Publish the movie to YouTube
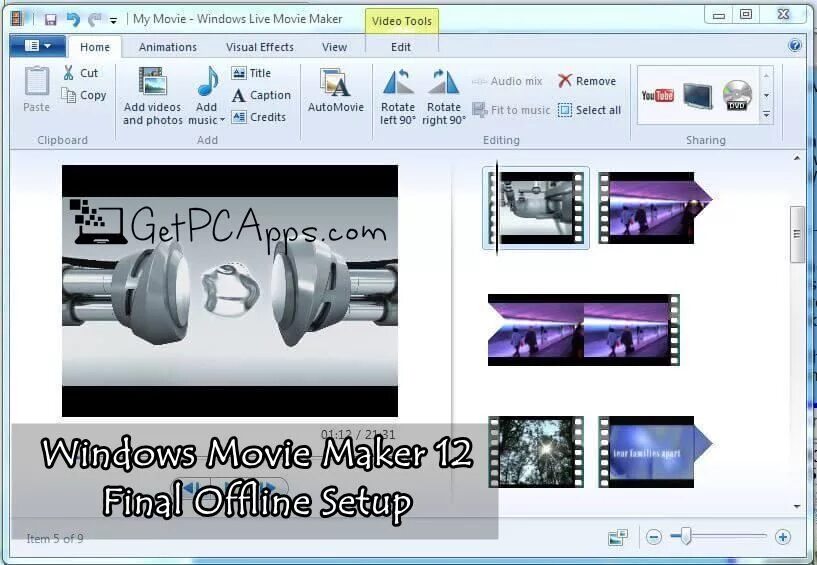The height and width of the screenshot is (565, 817). (x=658, y=95)
